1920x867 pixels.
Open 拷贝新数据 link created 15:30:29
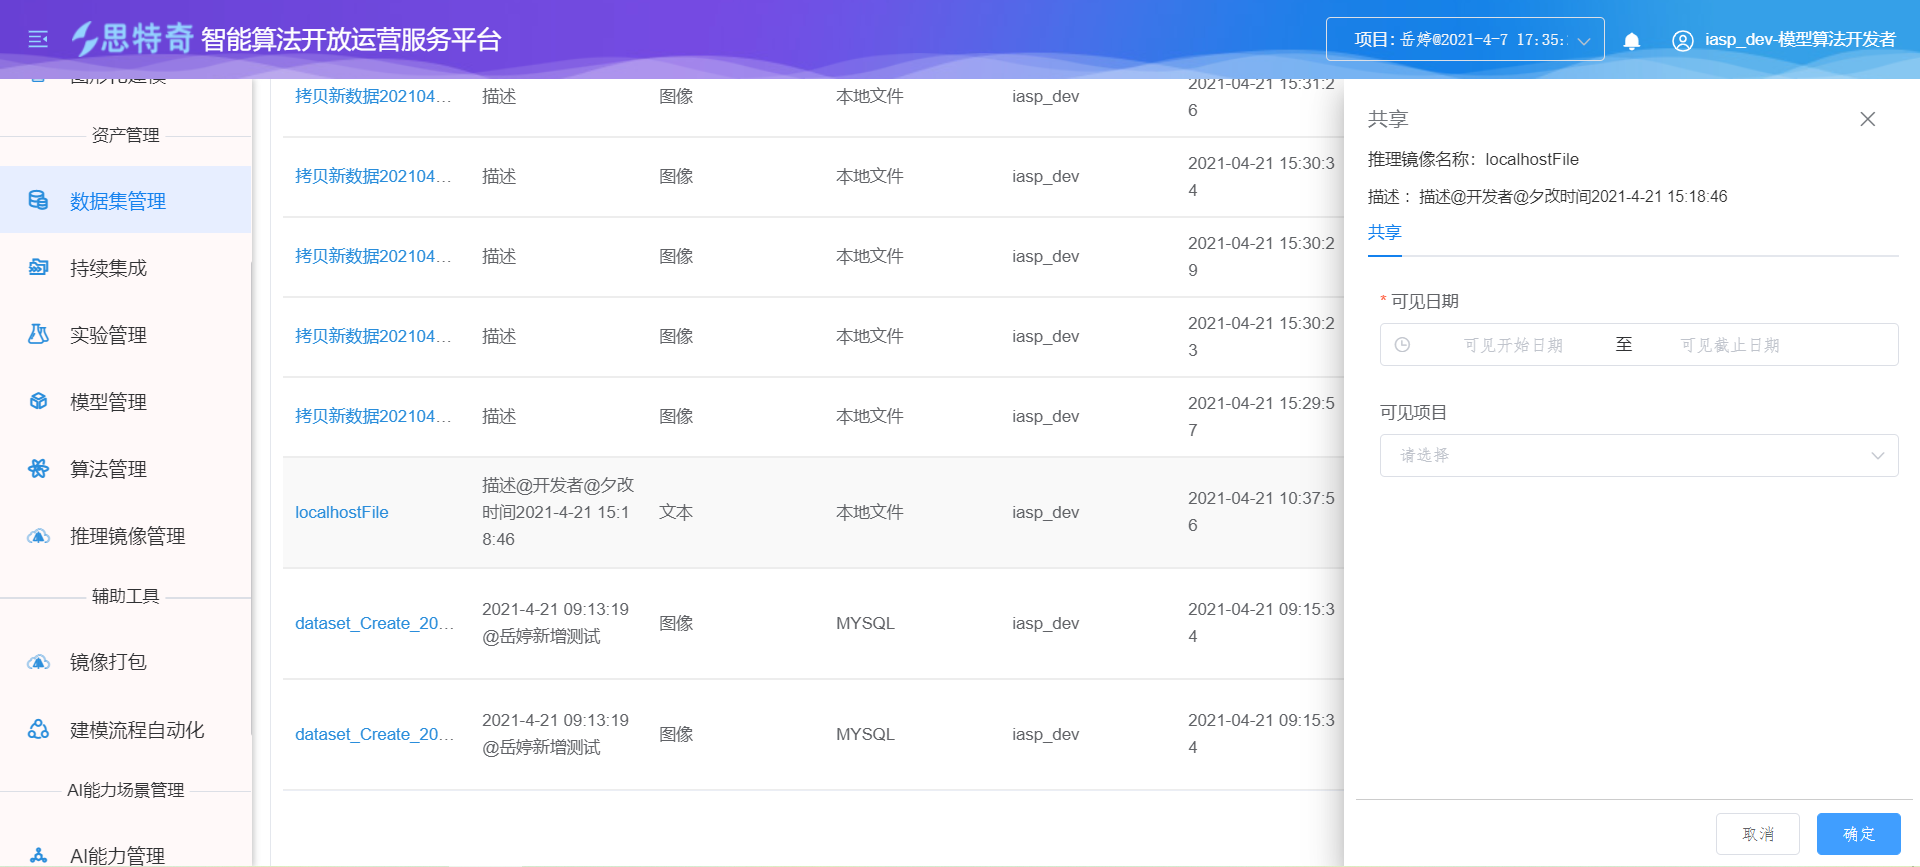coord(373,256)
